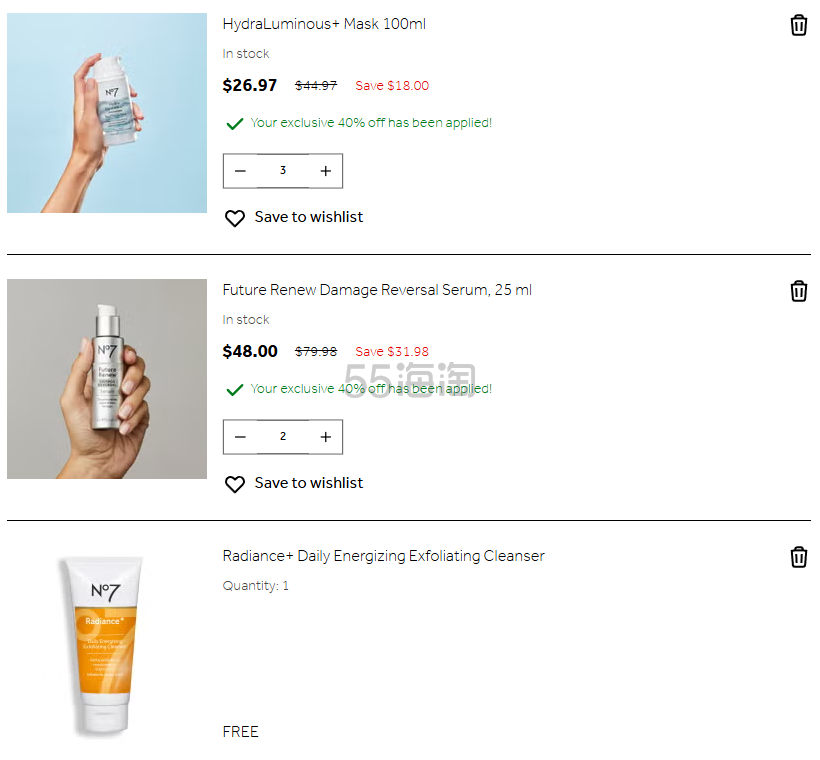This screenshot has height=760, width=820.
Task: Open HydraLuminous+ Mask 100ml product title
Action: [324, 24]
